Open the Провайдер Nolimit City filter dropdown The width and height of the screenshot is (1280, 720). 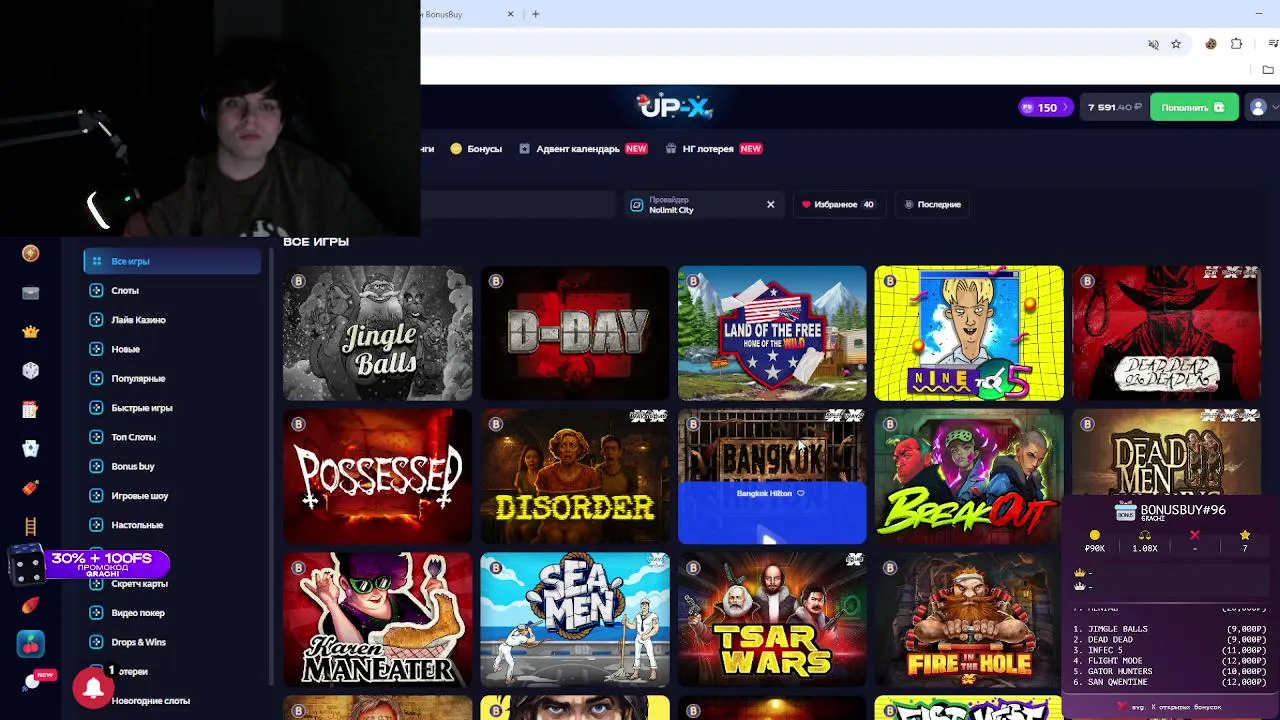(x=704, y=204)
